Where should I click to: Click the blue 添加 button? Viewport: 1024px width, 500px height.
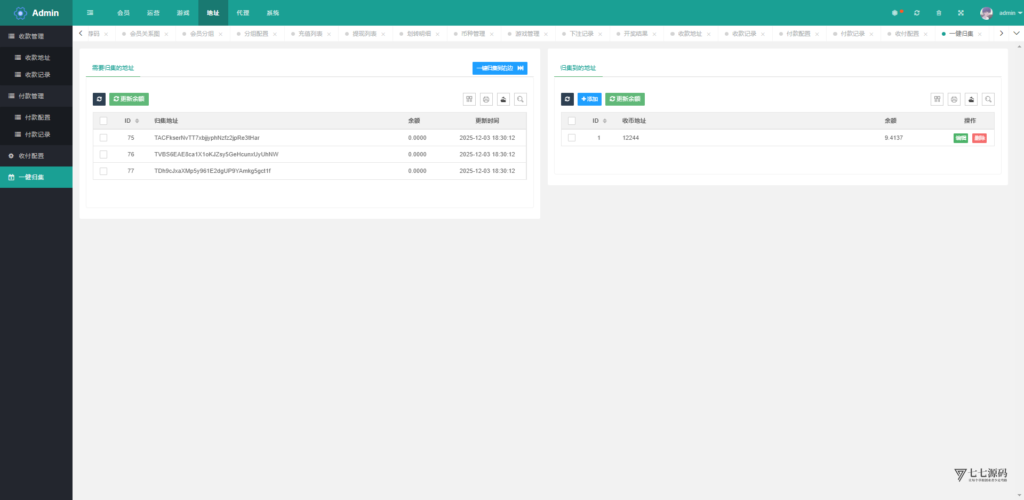[x=589, y=99]
